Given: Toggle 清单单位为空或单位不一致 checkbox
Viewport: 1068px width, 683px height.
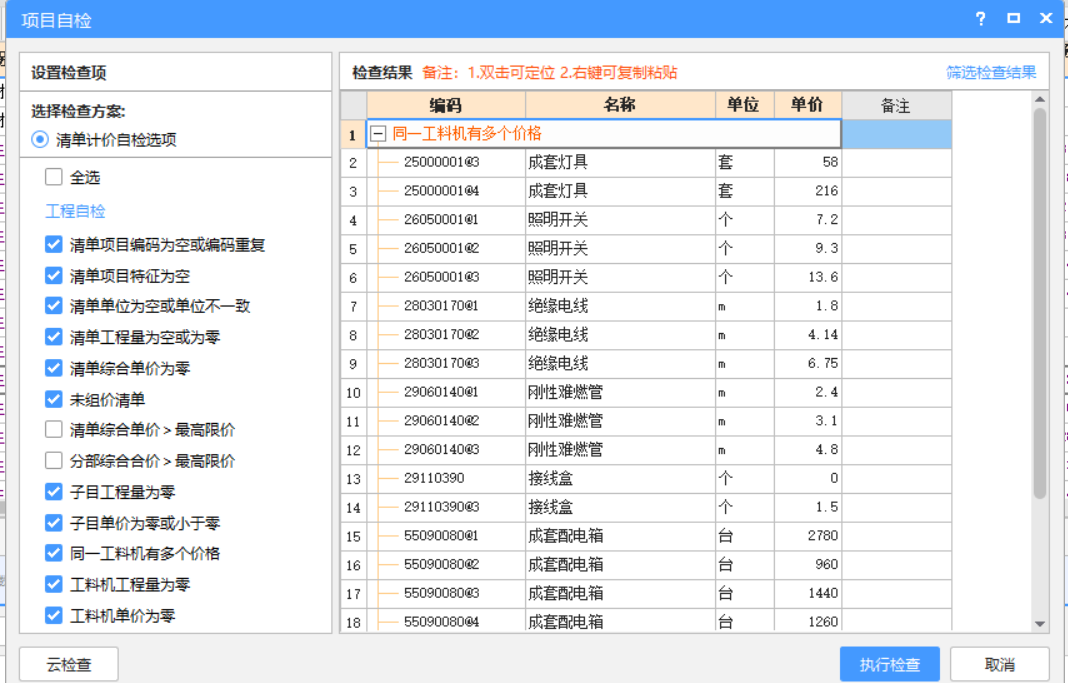Looking at the screenshot, I should coord(54,306).
